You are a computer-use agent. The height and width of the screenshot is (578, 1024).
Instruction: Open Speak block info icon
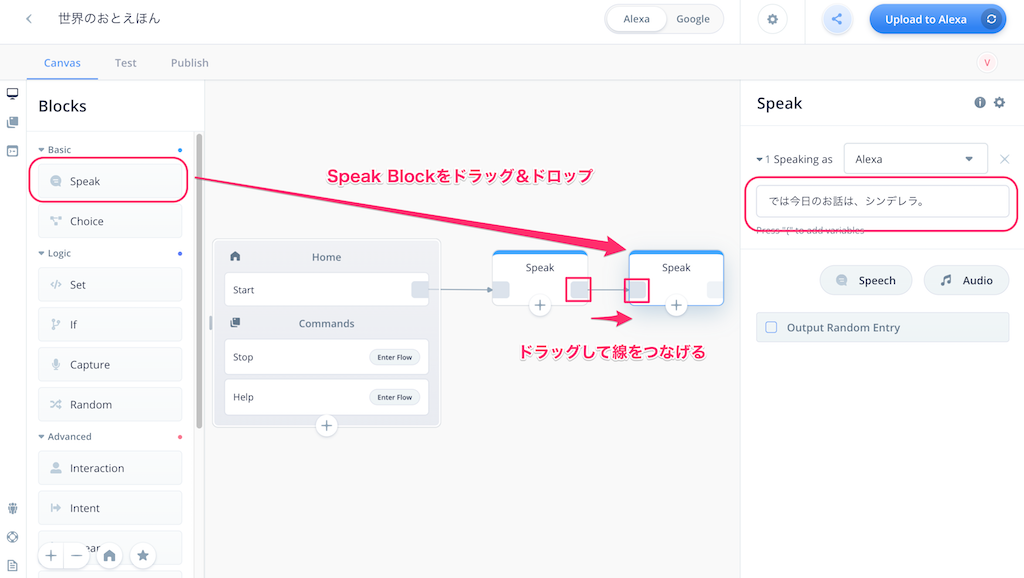980,103
